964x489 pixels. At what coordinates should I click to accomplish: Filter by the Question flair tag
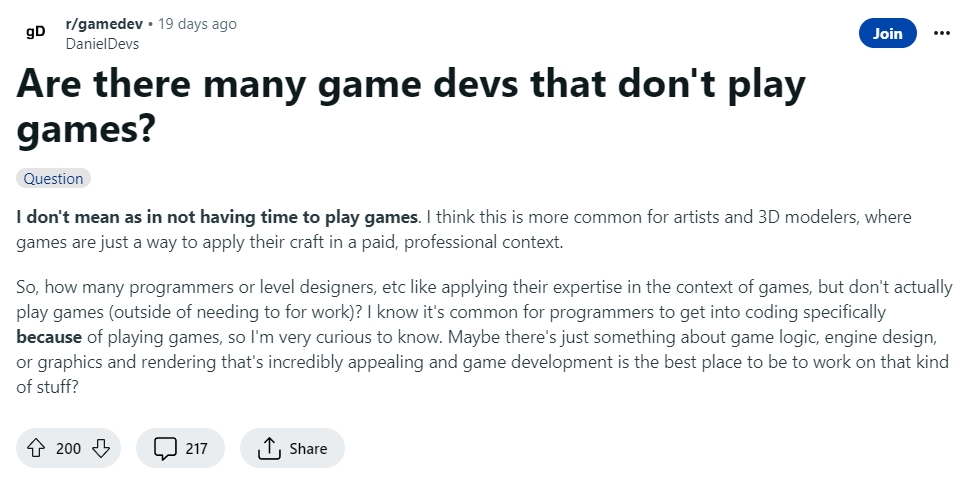pos(53,178)
